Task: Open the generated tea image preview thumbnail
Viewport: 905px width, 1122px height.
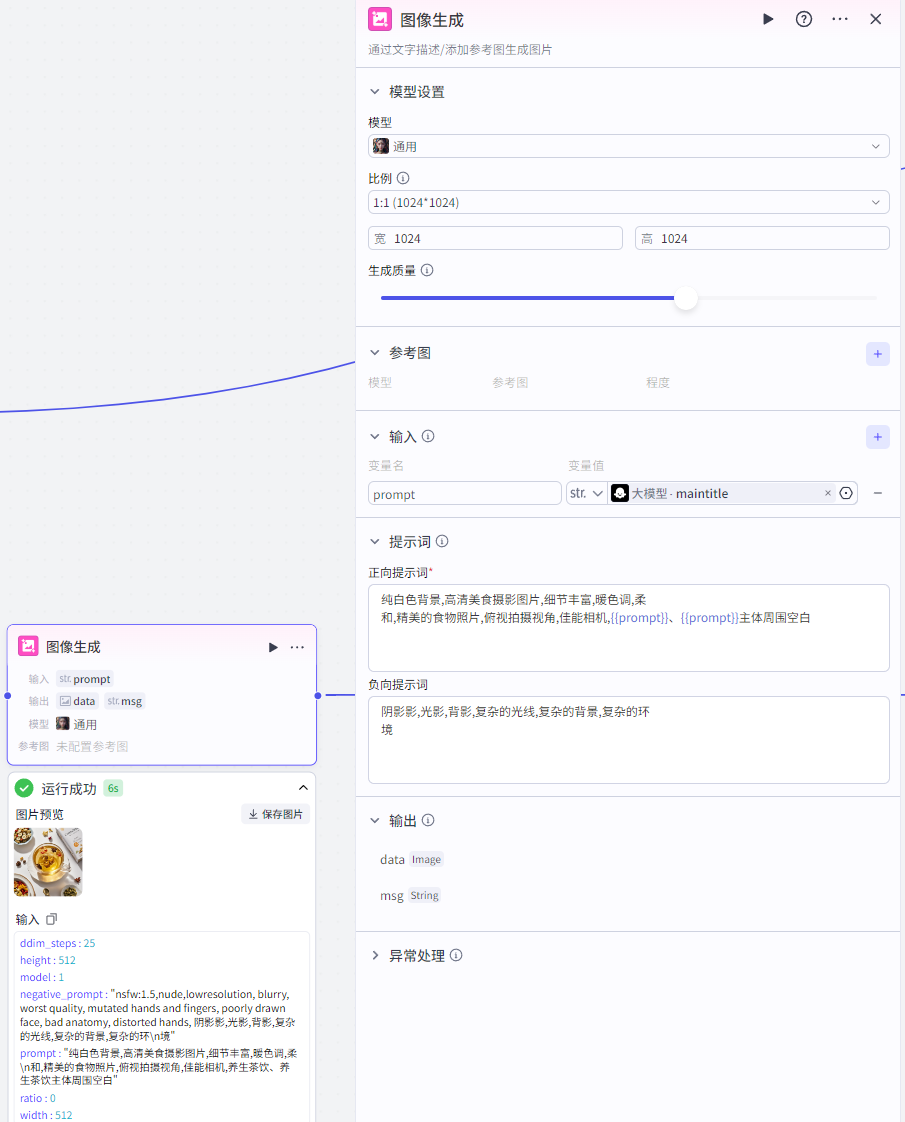Action: click(48, 862)
